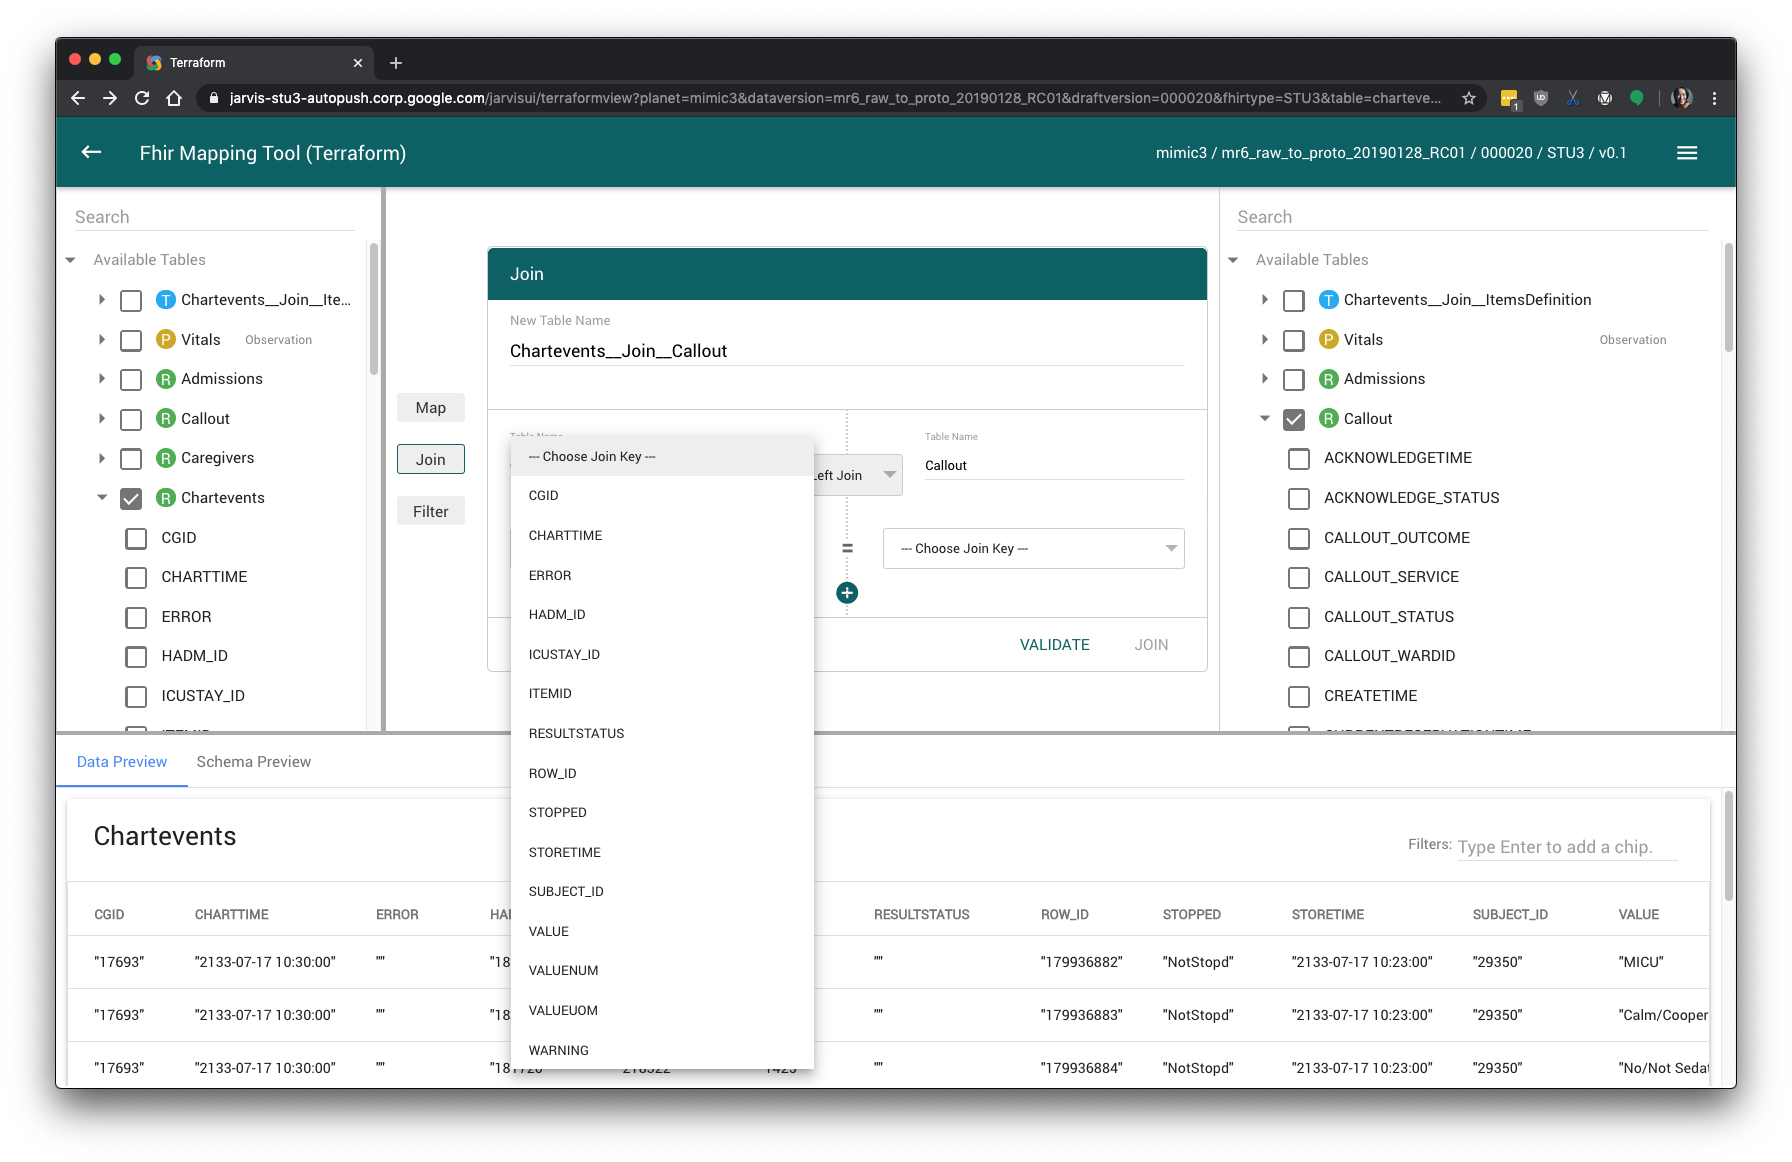
Task: Expand the left Vitals table node
Action: tap(102, 340)
